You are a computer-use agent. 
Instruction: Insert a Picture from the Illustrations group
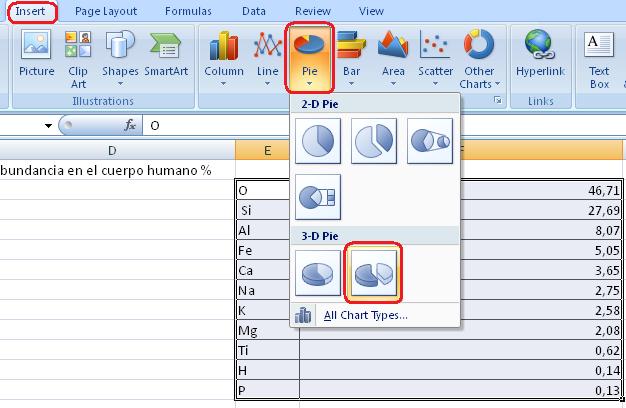tap(37, 54)
